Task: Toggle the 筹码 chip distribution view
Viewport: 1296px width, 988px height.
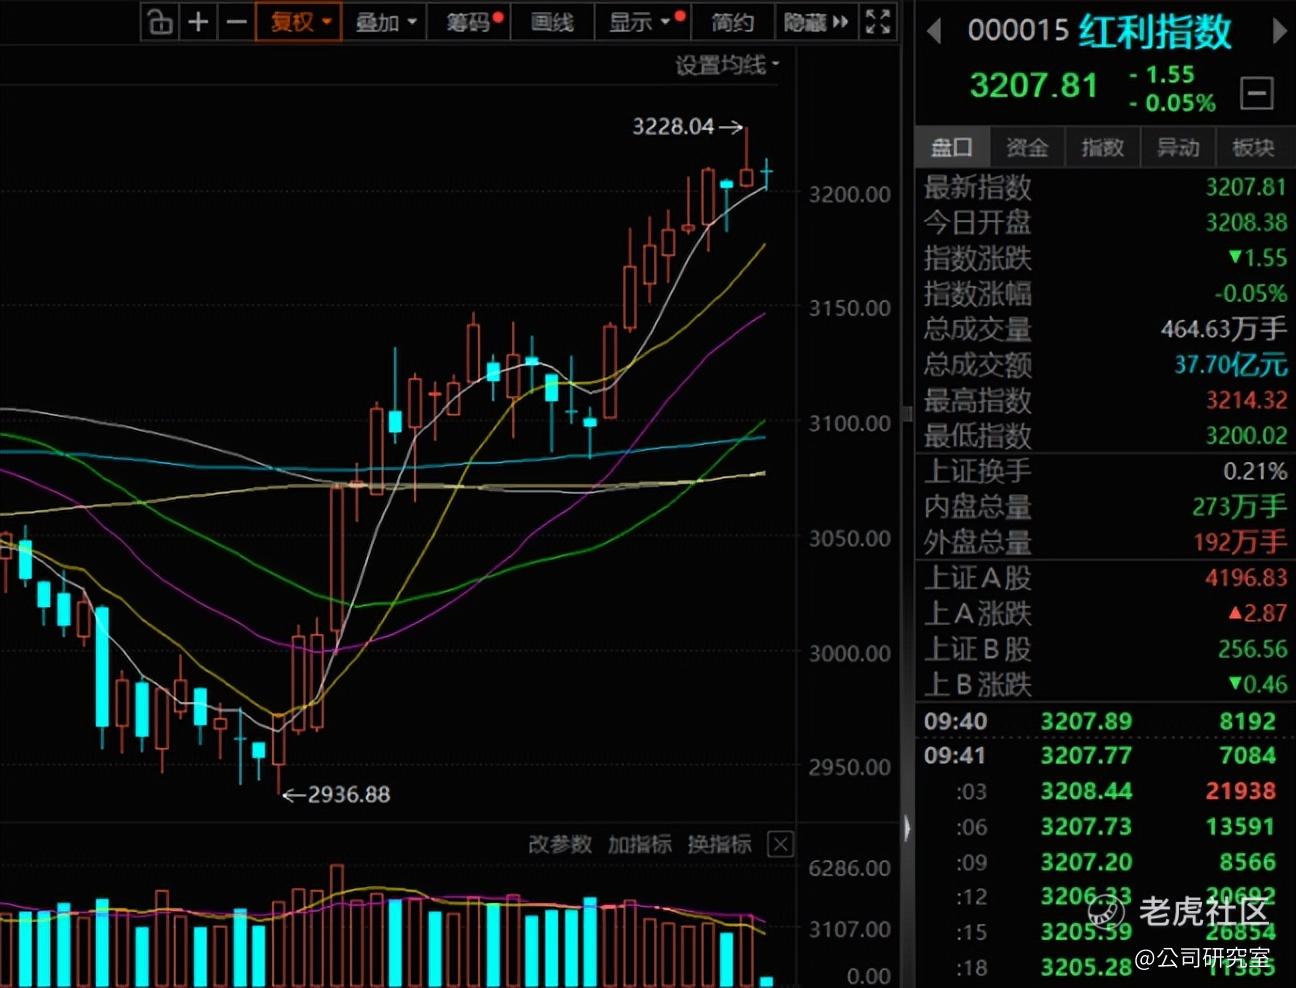Action: click(471, 22)
